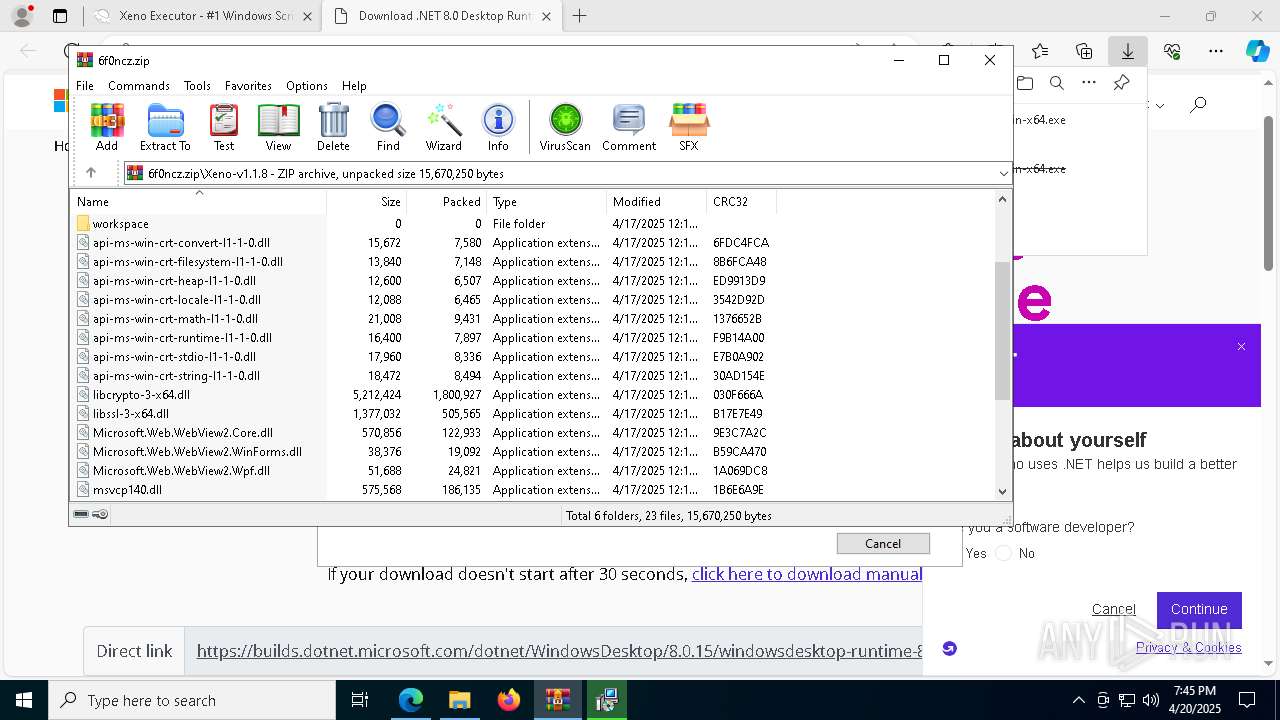Click the Test archive icon

pos(224,127)
